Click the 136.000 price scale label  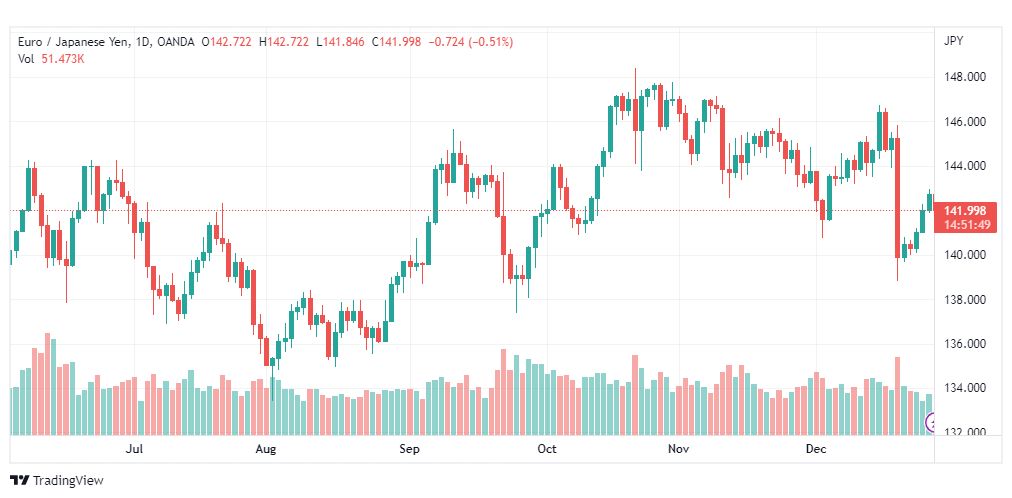[x=965, y=344]
